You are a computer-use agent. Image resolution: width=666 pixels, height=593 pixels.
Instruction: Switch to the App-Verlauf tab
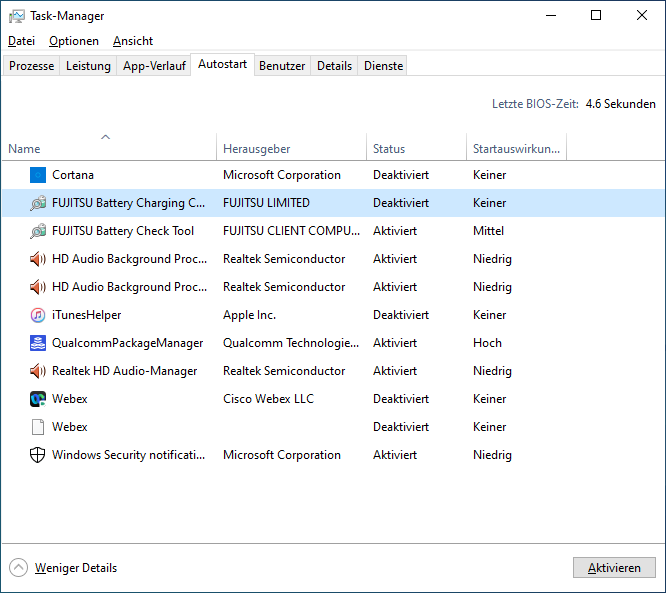coord(154,66)
